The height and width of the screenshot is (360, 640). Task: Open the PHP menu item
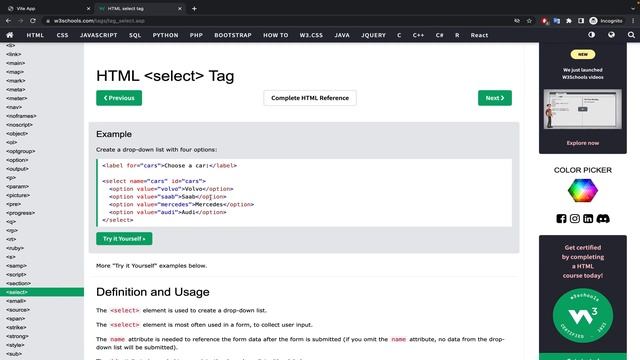[x=196, y=35]
